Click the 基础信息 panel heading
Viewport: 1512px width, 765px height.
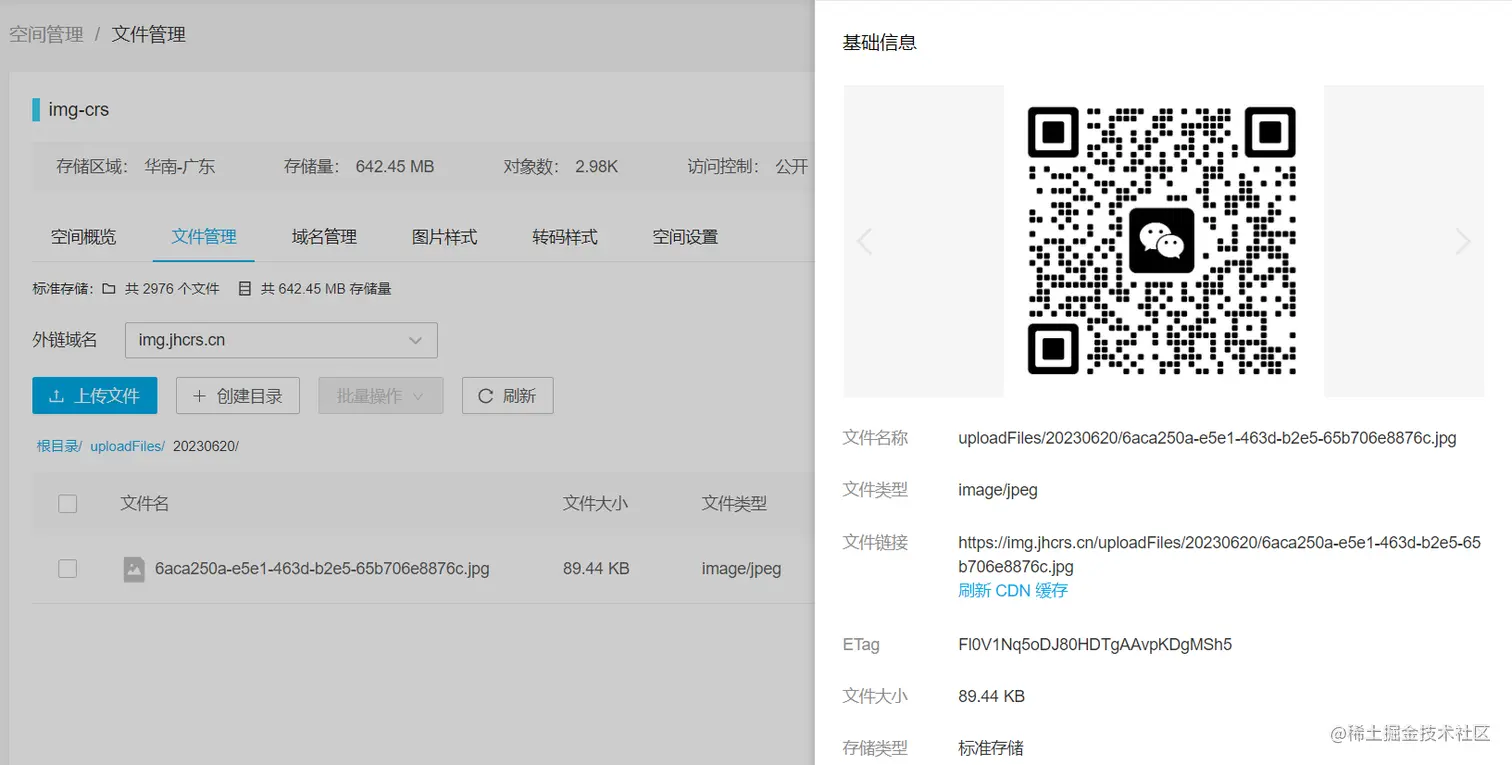(880, 43)
